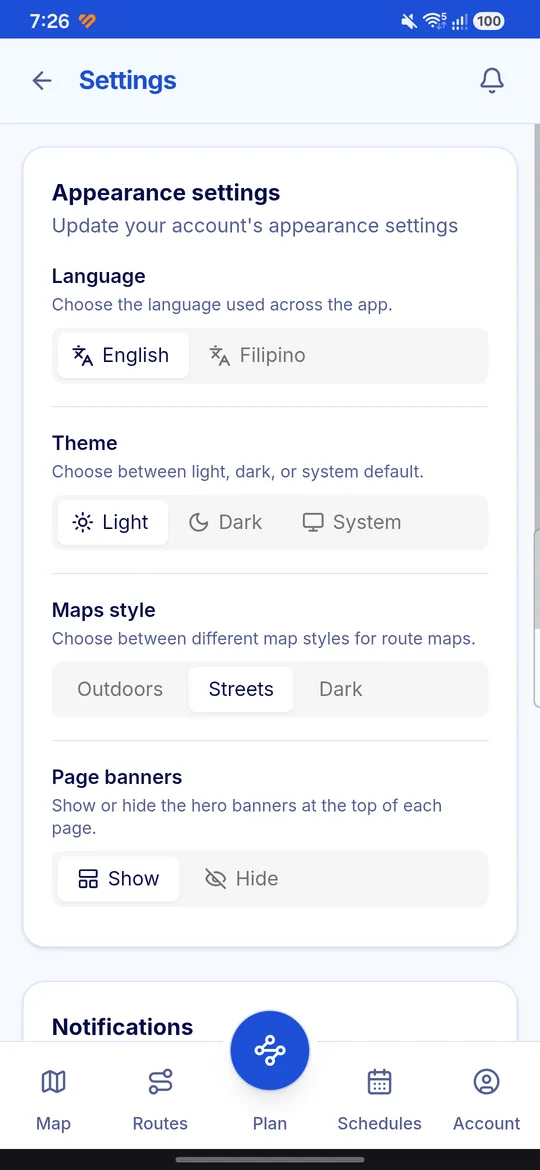Select Dark map style
540x1170 pixels.
(341, 689)
